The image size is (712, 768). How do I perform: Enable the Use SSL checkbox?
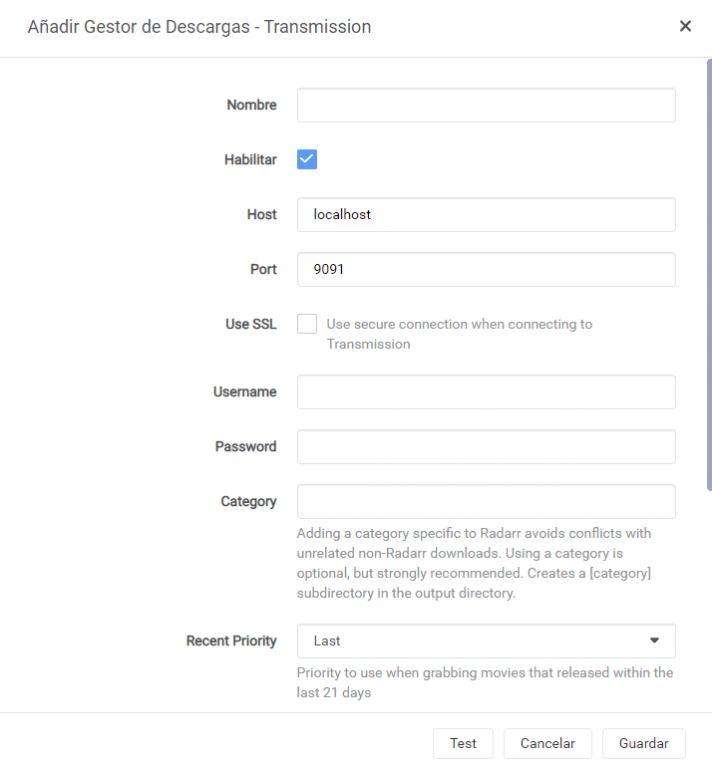307,324
